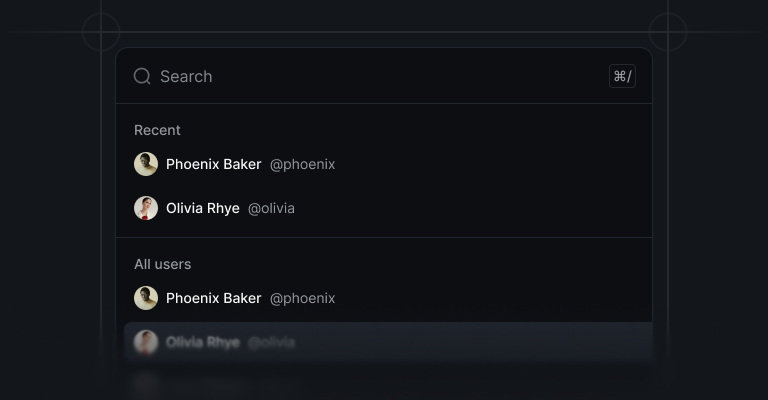Choose Olivia Rhye name in Recent list
Image resolution: width=768 pixels, height=400 pixels.
pyautogui.click(x=203, y=209)
